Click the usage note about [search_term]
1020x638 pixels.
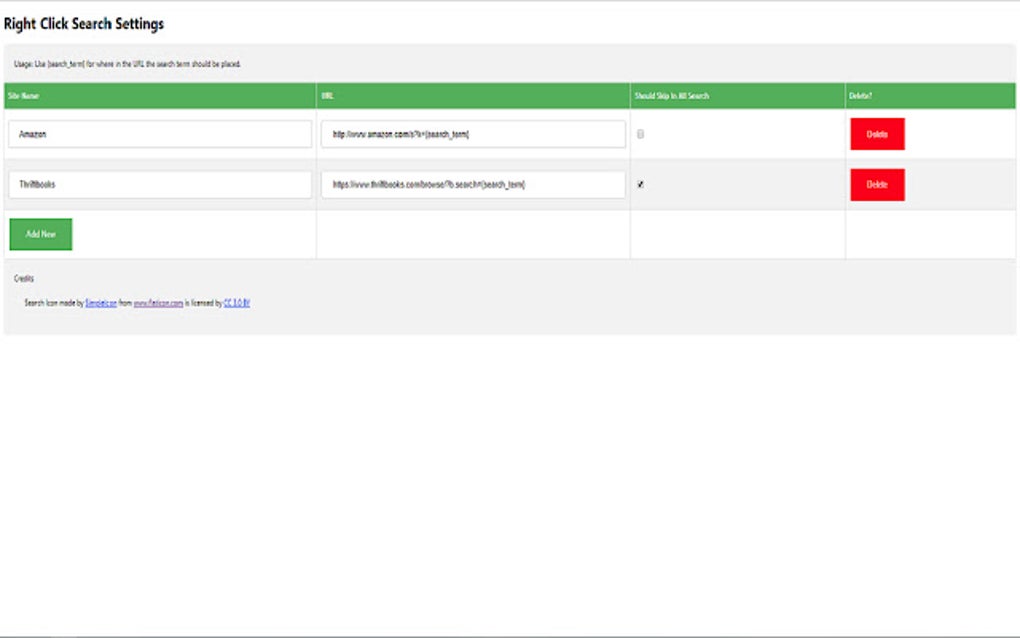click(130, 63)
